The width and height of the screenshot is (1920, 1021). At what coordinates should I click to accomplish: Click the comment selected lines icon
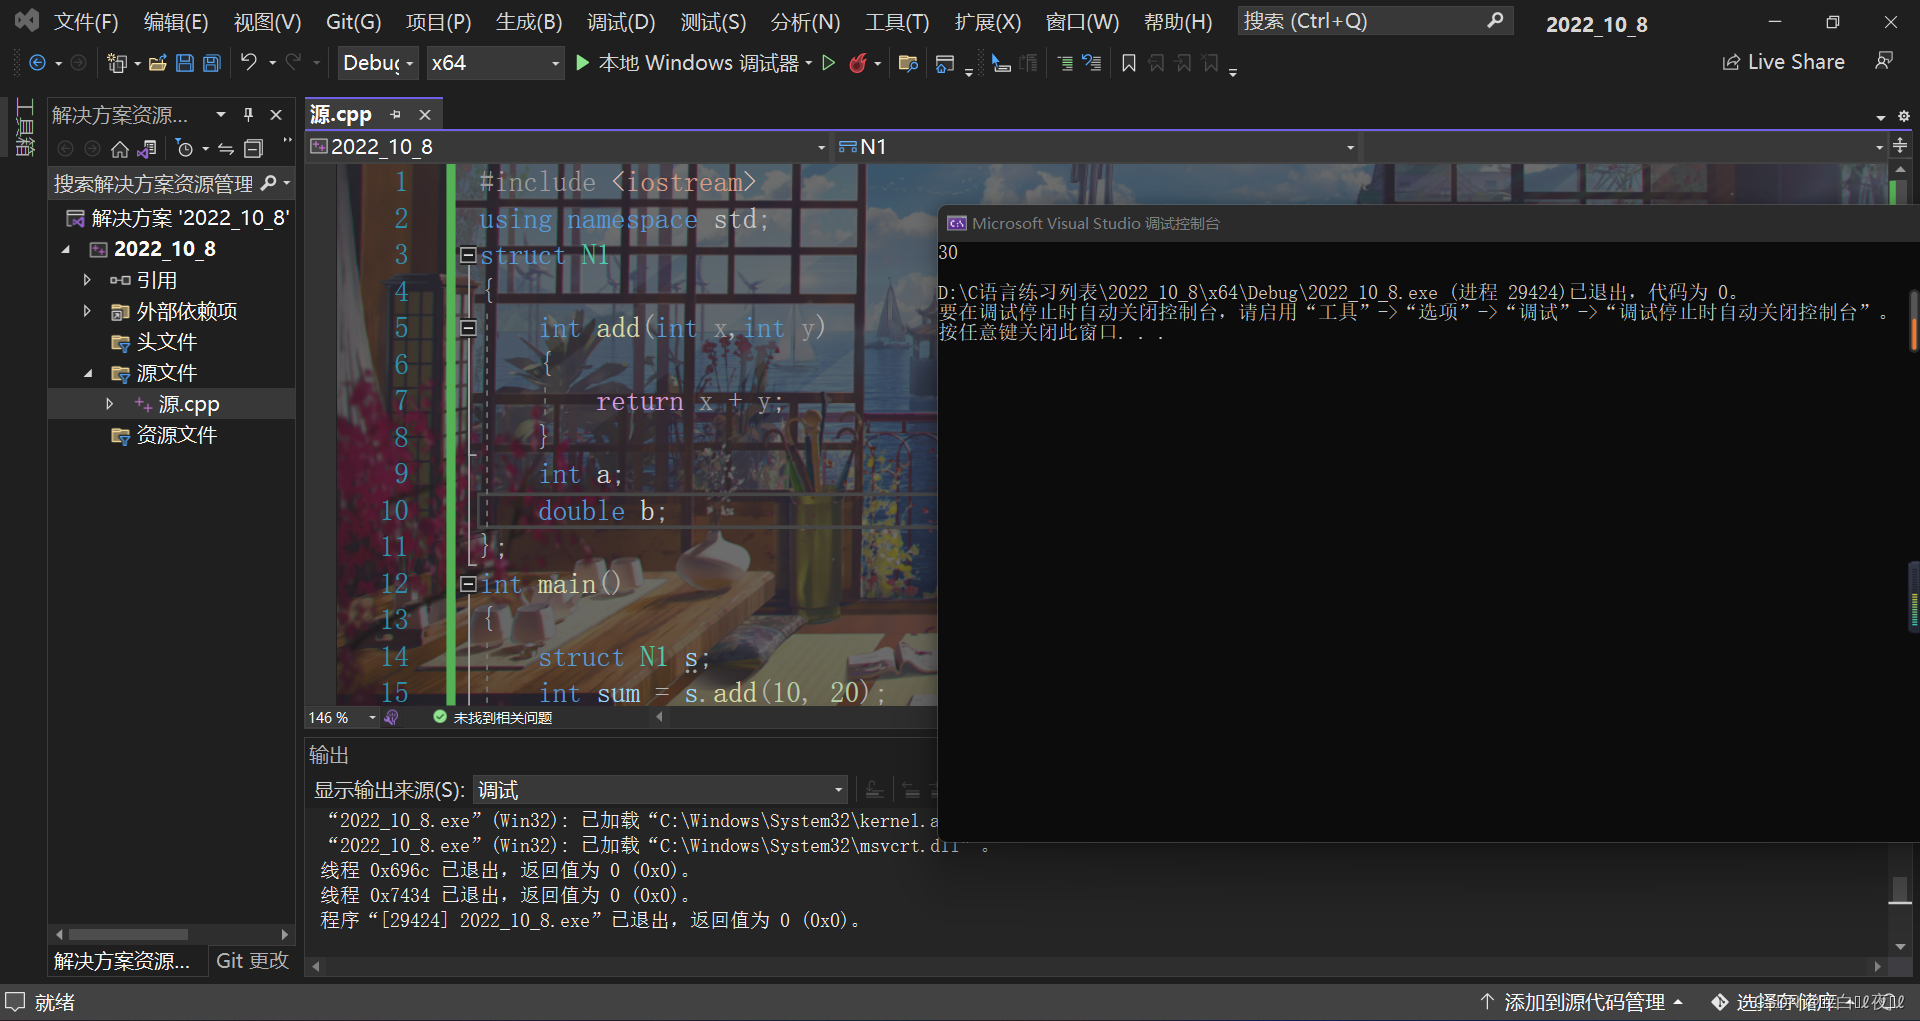click(x=1066, y=63)
